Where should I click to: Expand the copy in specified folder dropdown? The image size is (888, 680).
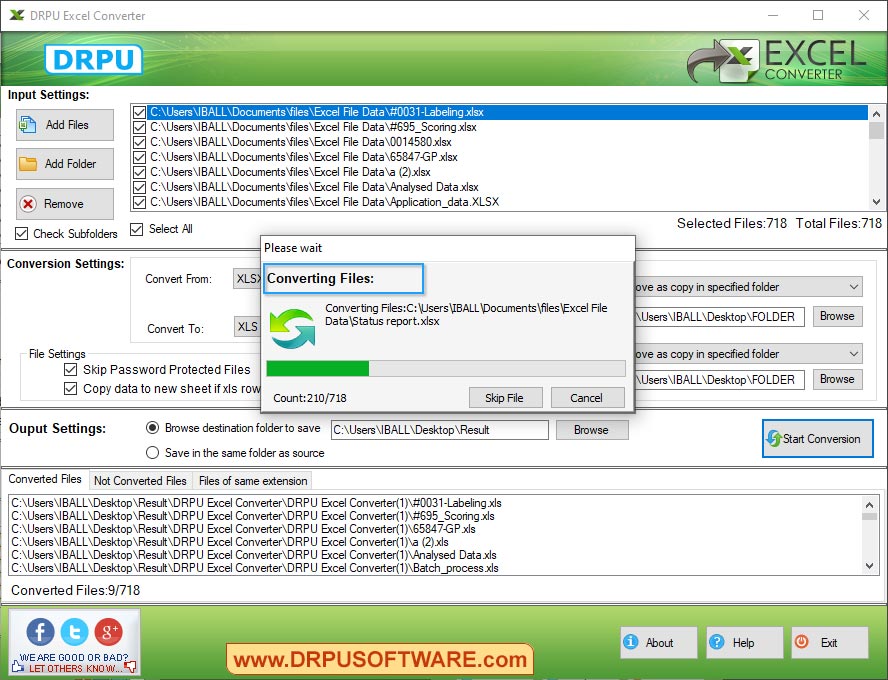855,286
